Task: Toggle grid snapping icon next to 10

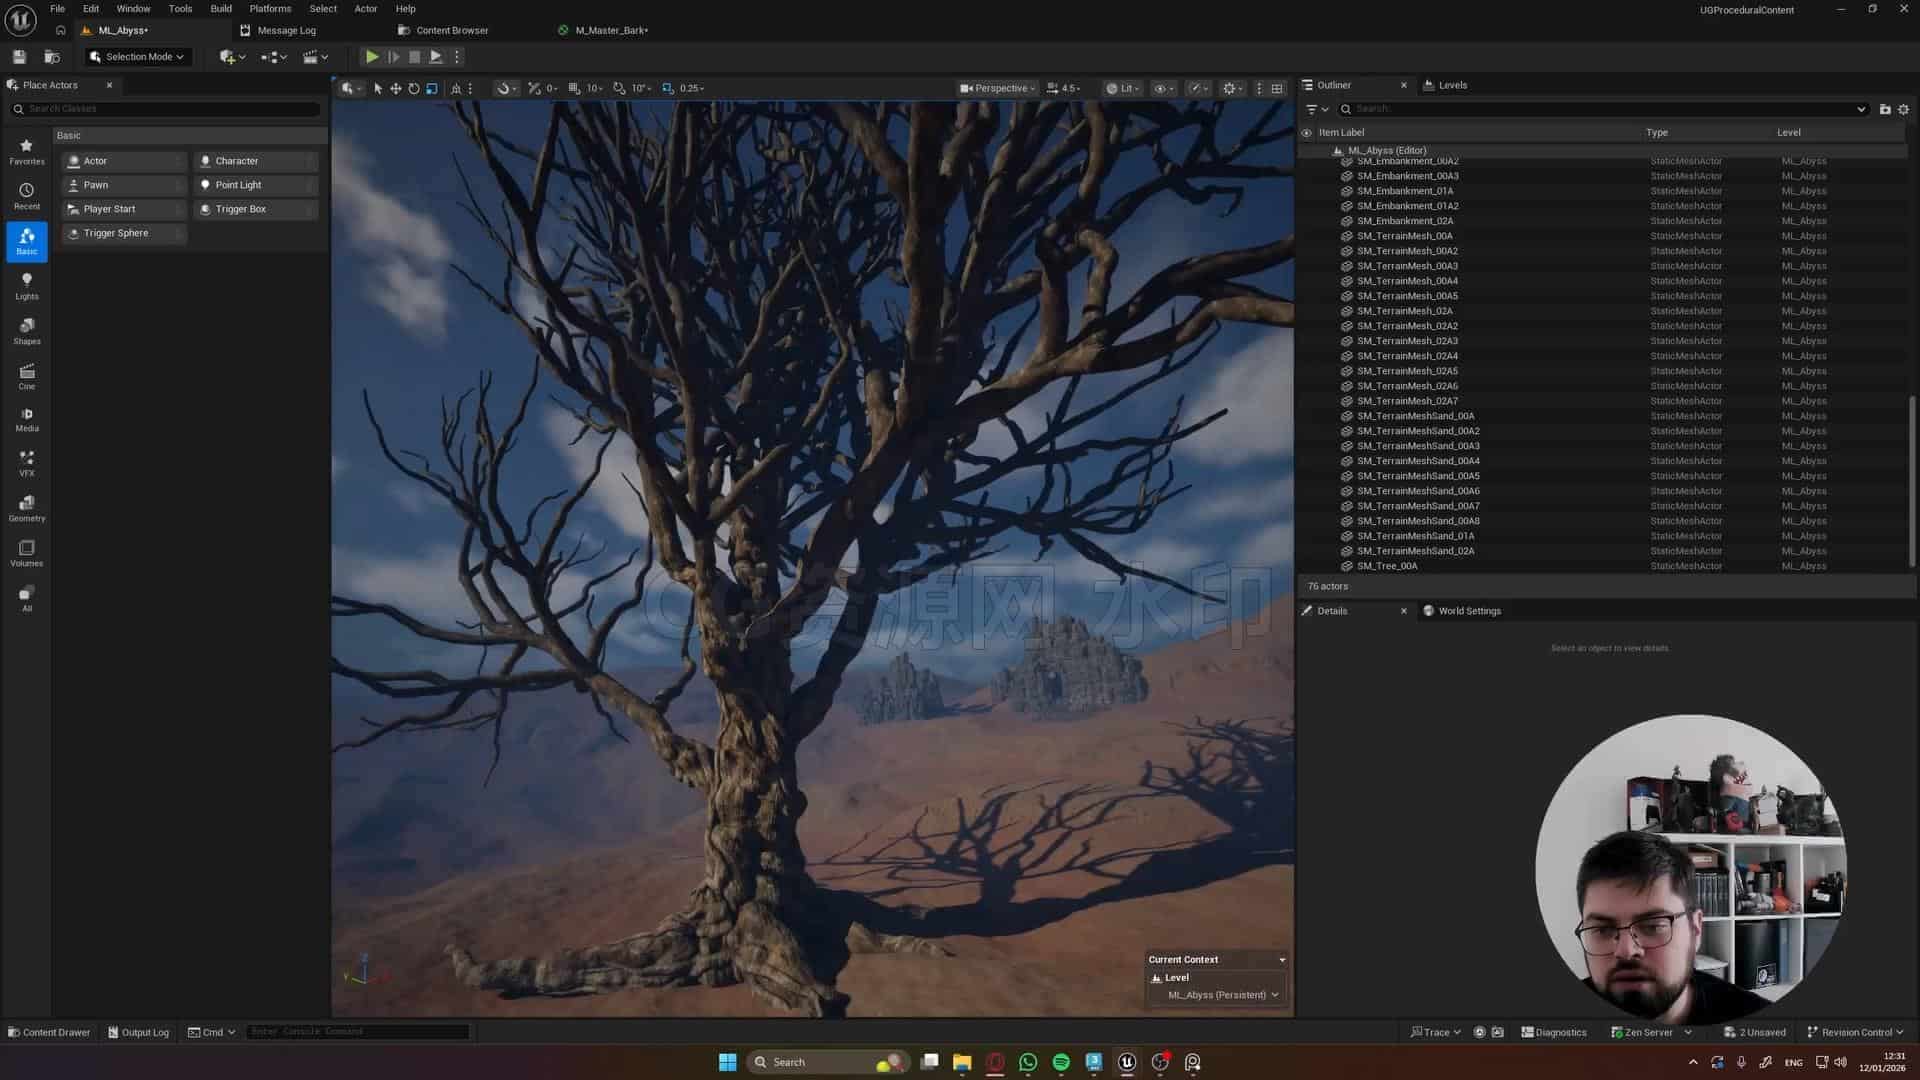Action: coord(574,88)
